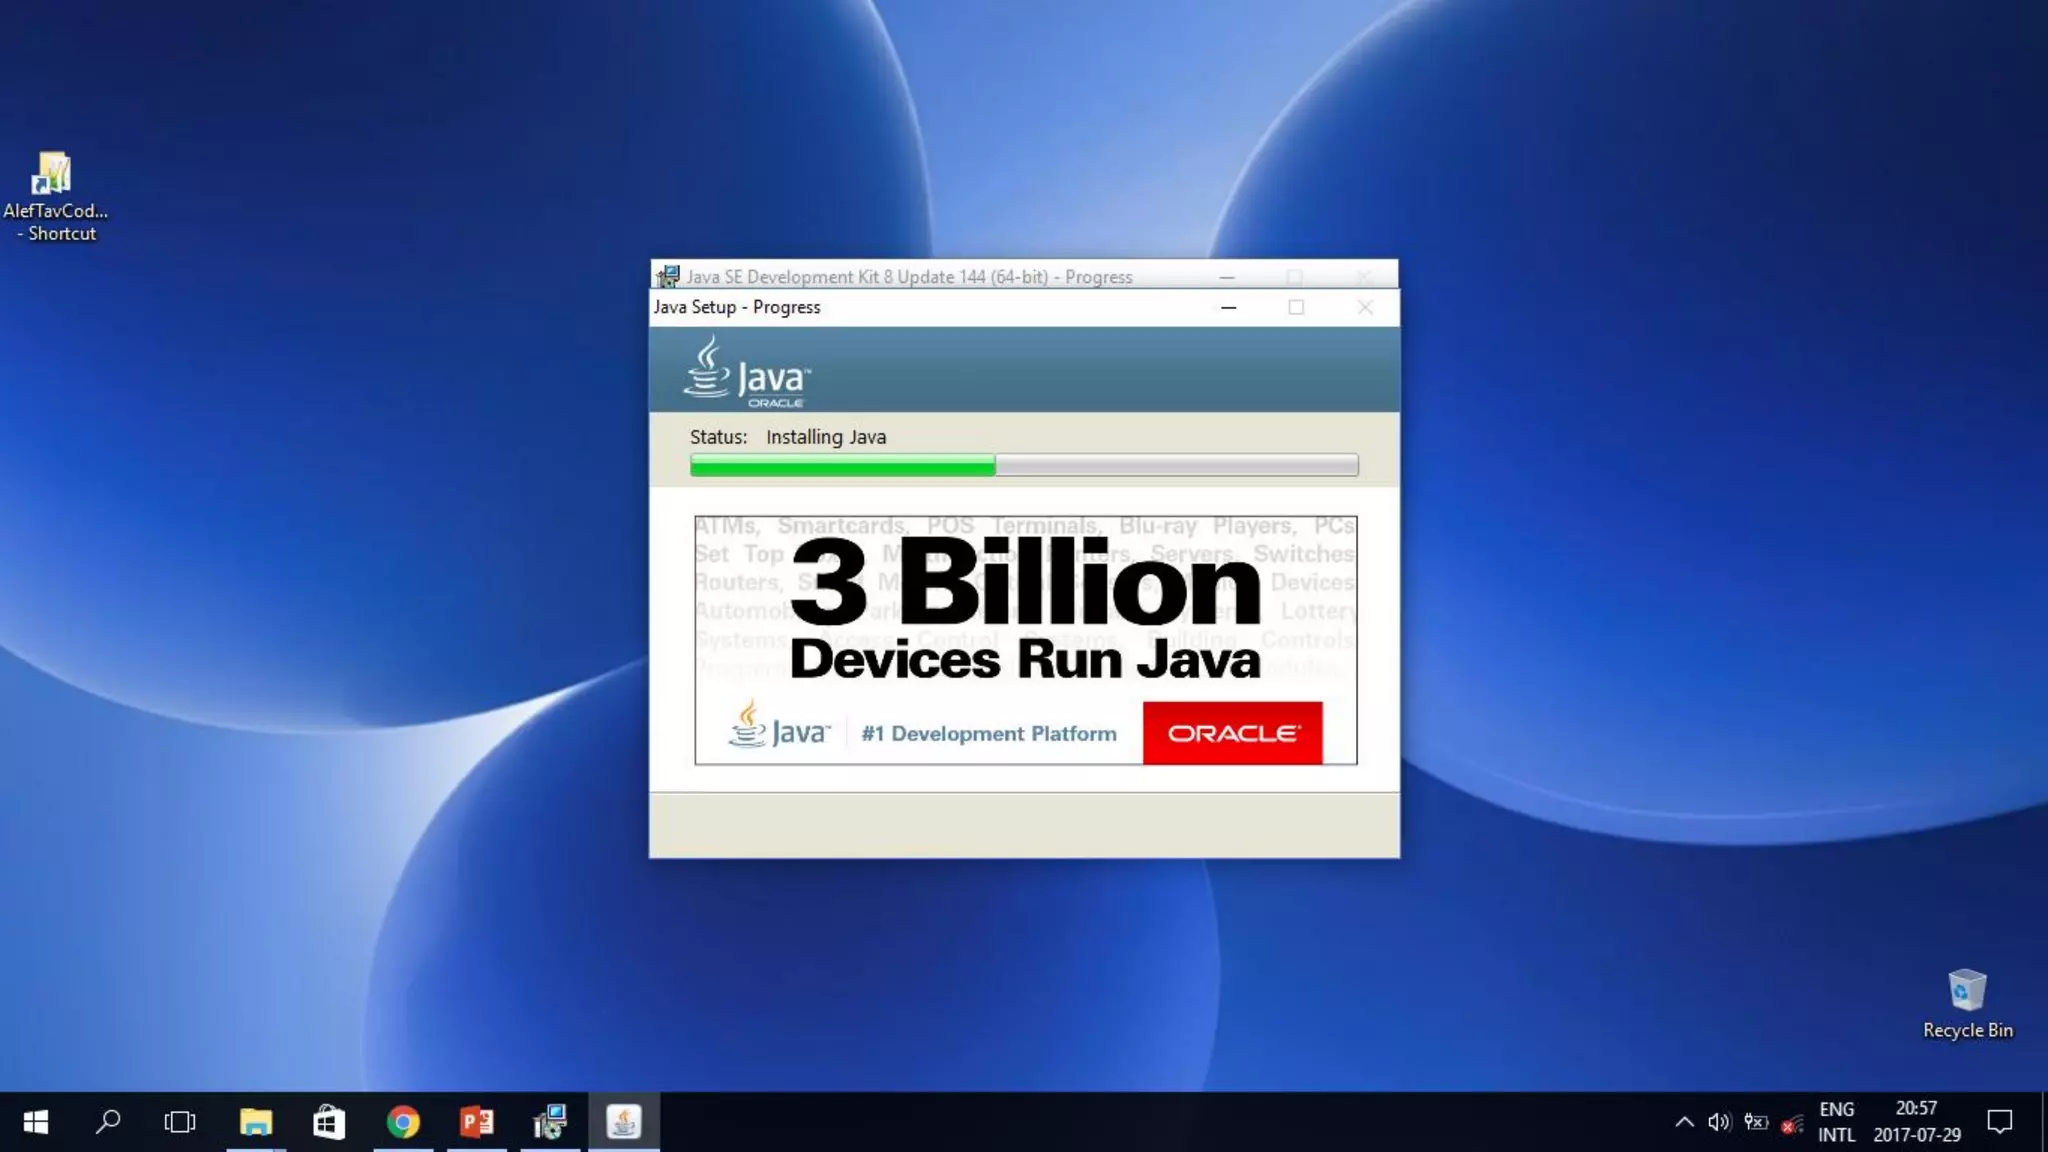This screenshot has width=2048, height=1152.
Task: Minimize the Java Setup Progress window
Action: [x=1228, y=308]
